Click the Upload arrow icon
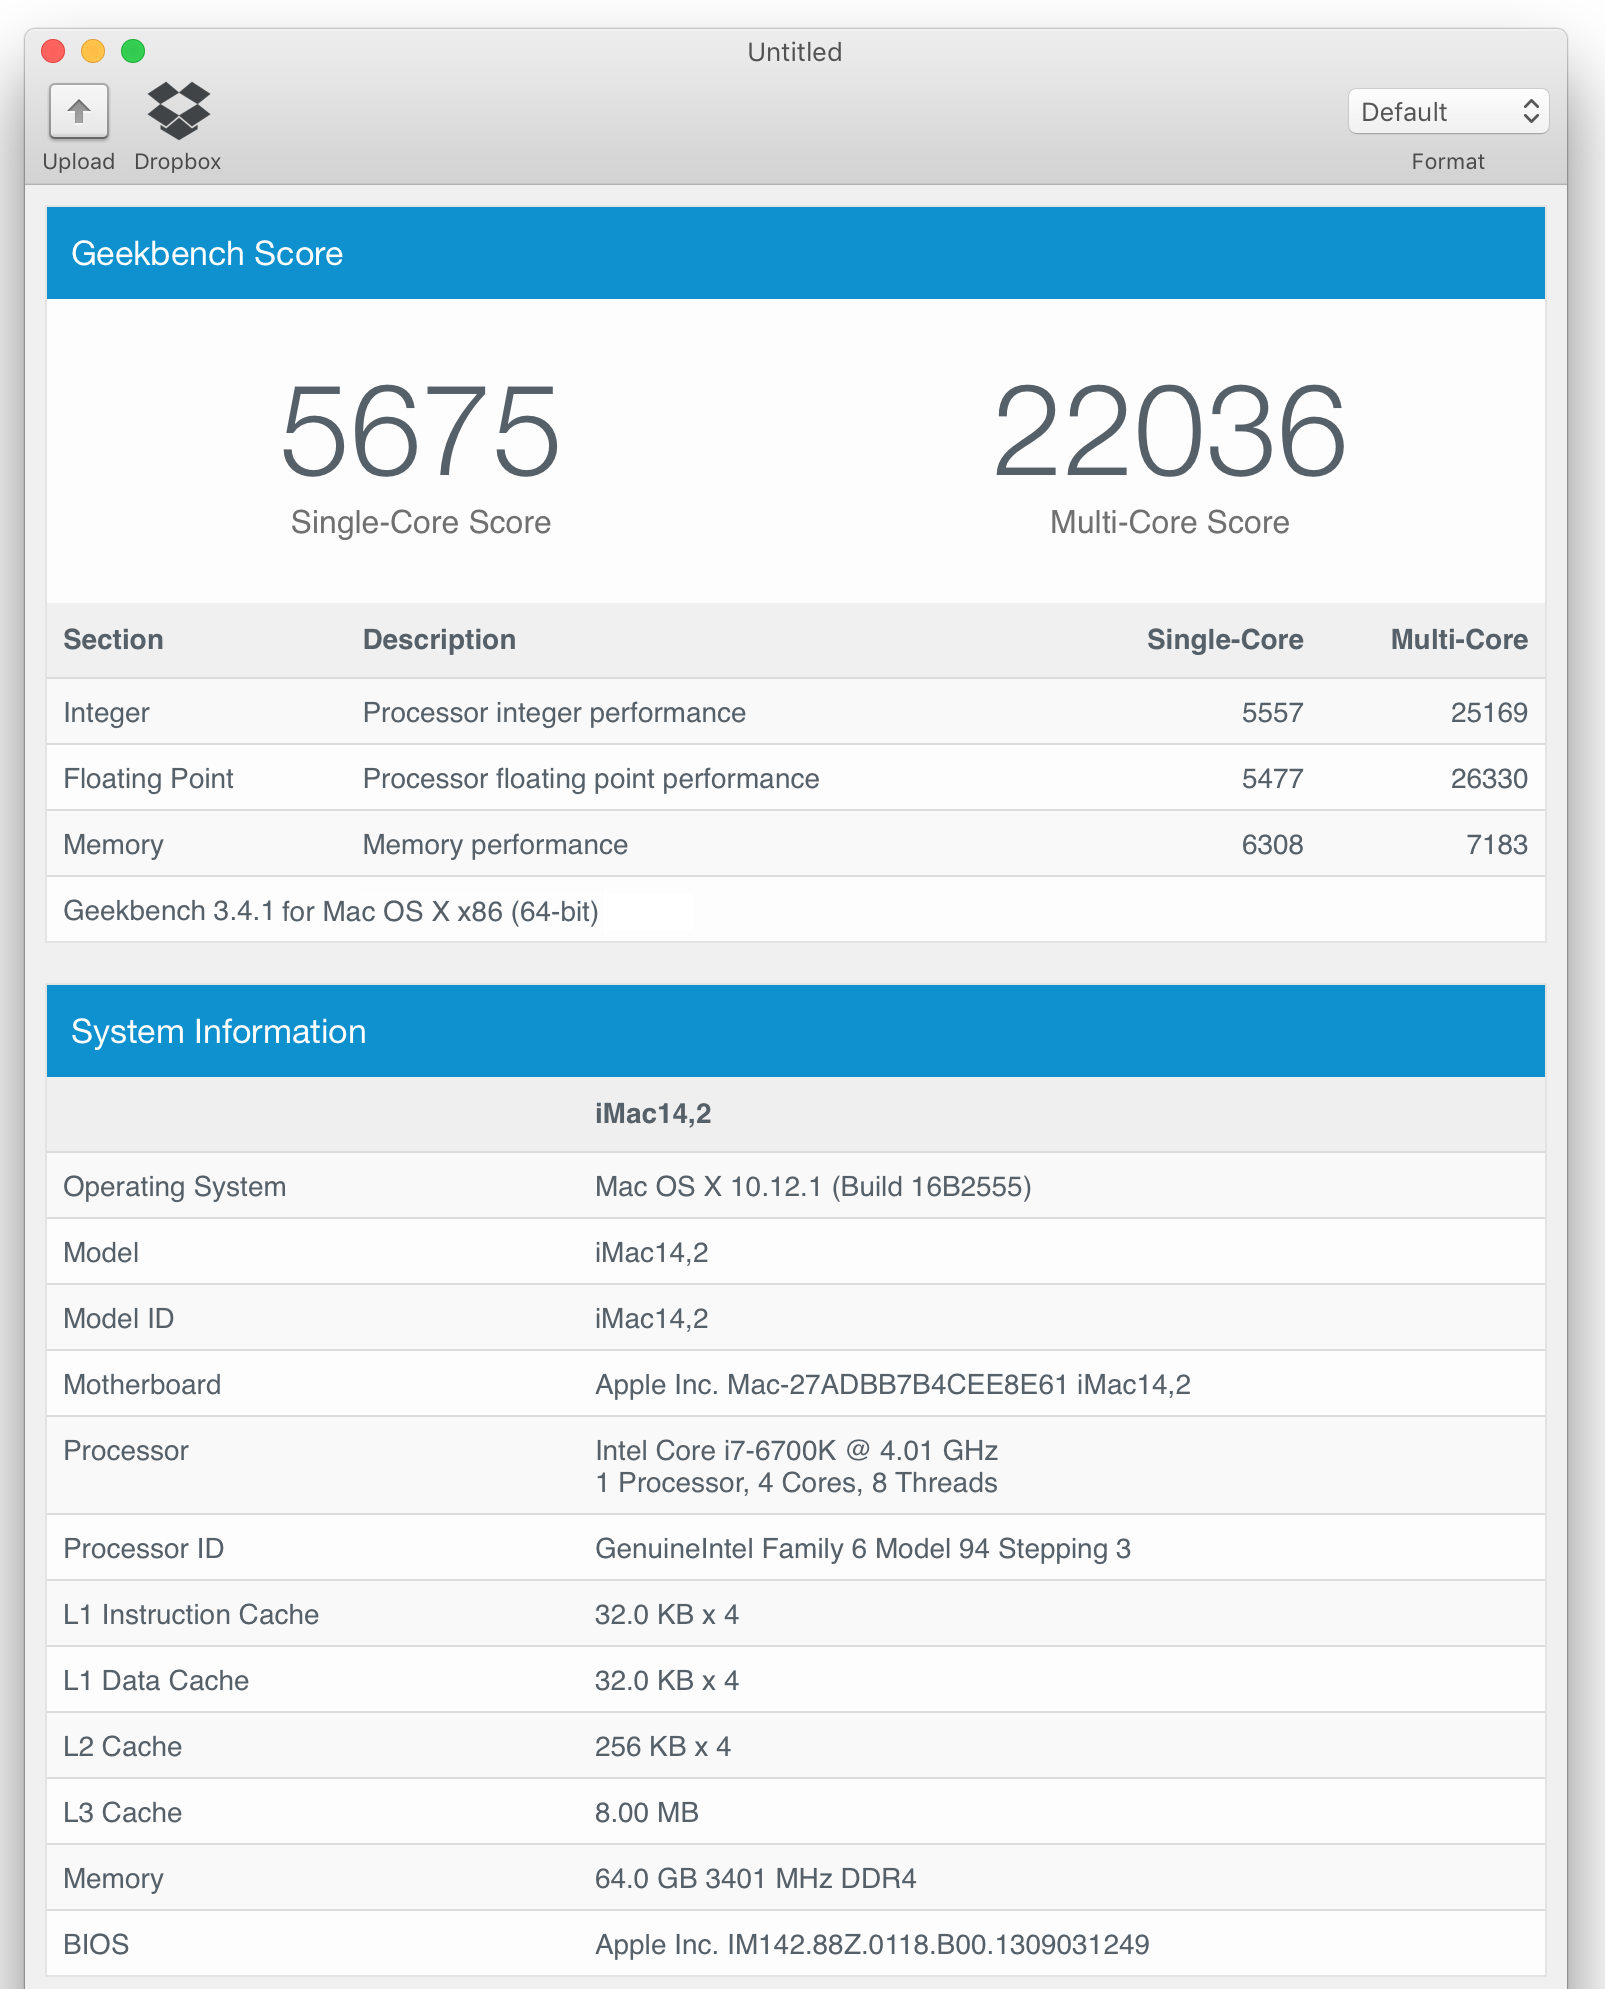 (79, 111)
